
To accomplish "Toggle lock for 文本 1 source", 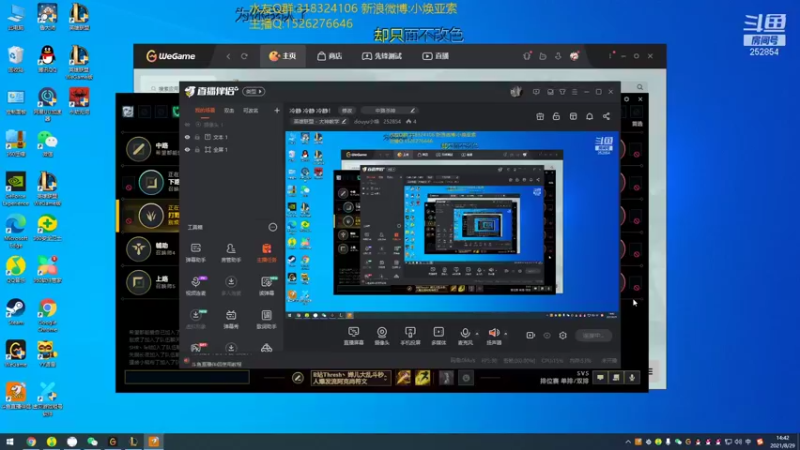I will pyautogui.click(x=197, y=137).
